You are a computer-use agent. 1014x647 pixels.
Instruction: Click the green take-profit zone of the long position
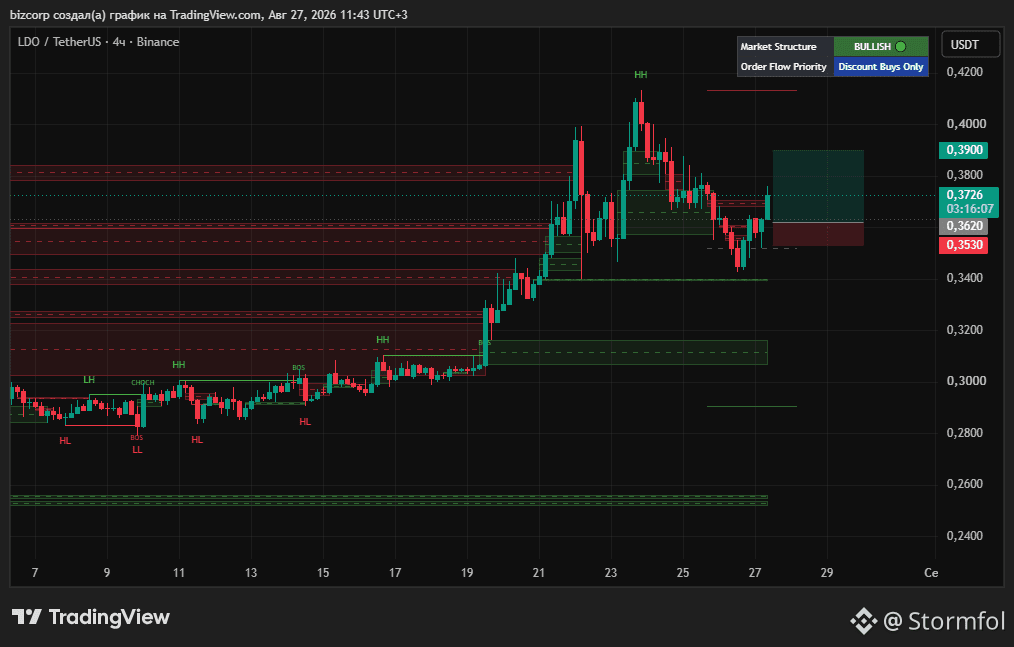tap(818, 186)
